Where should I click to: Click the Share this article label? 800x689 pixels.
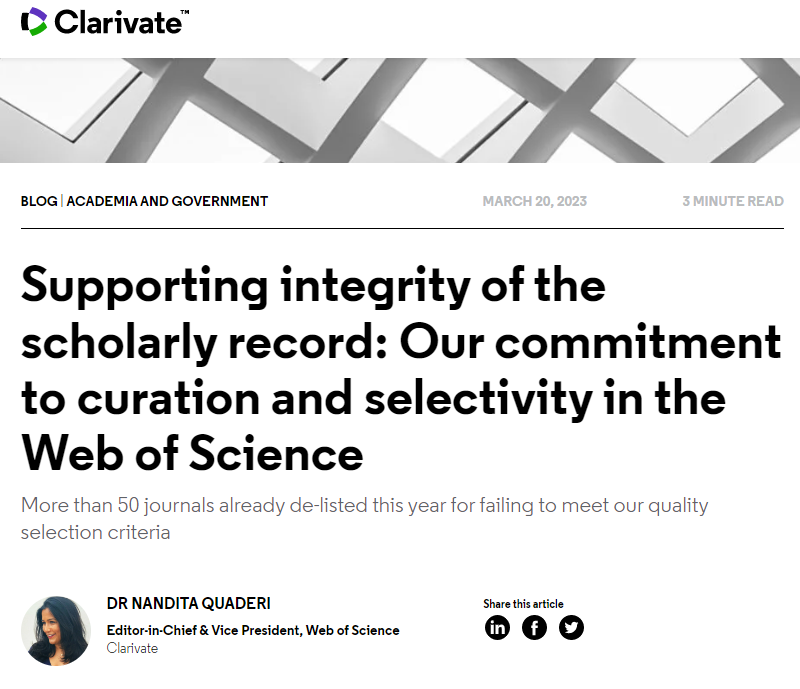click(523, 604)
